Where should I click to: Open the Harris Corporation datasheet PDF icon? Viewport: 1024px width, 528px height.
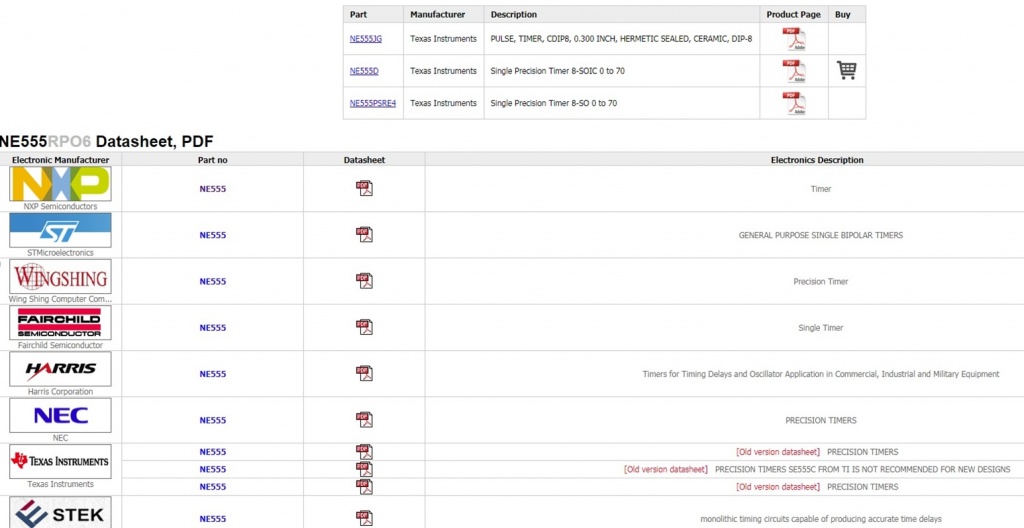tap(364, 374)
